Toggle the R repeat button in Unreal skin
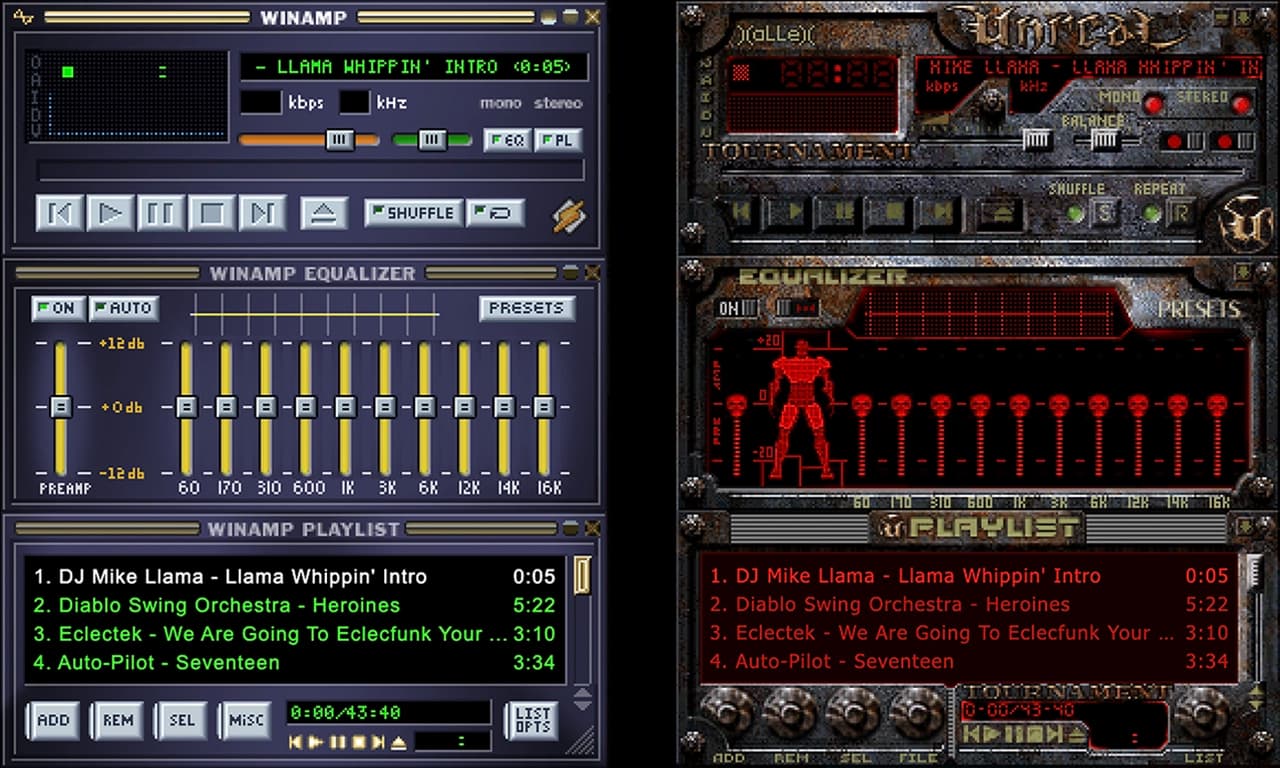This screenshot has width=1280, height=768. 1181,214
